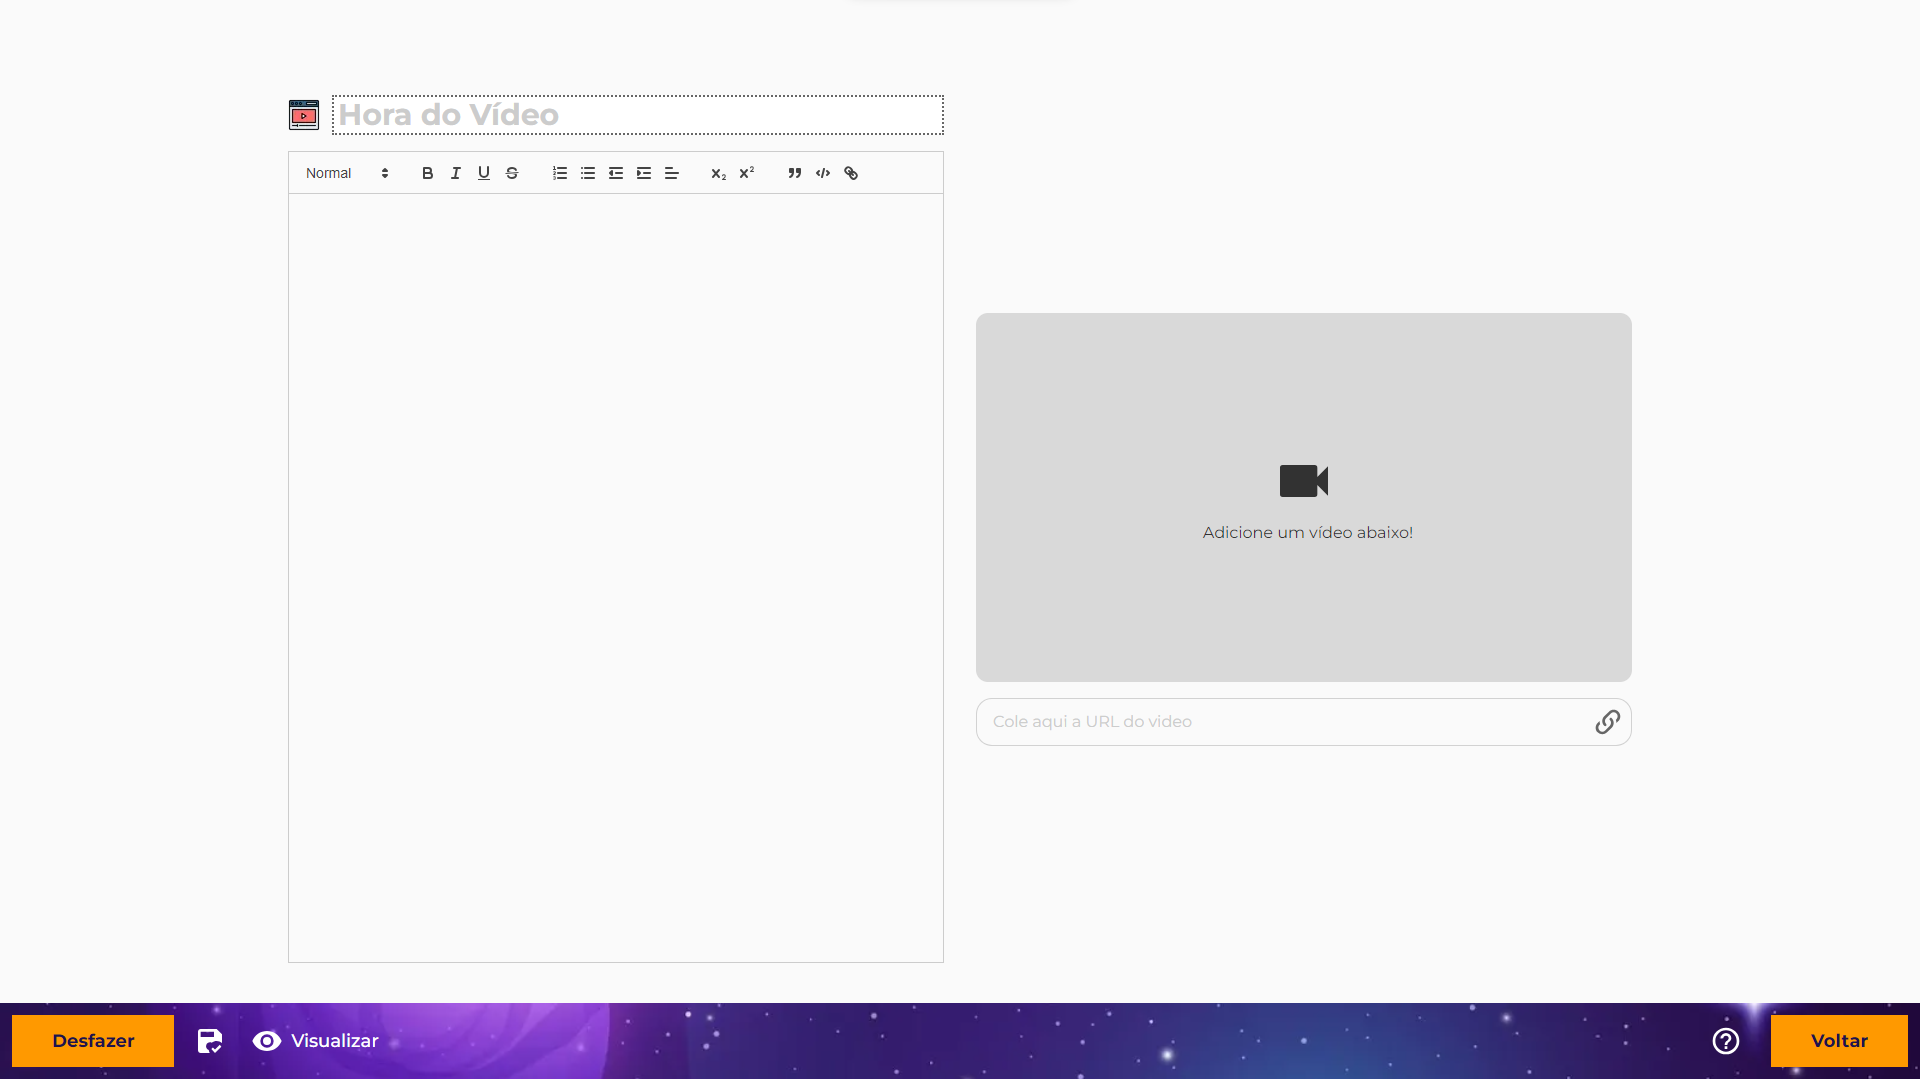Toggle italic text formatting
The height and width of the screenshot is (1079, 1920).
click(456, 173)
